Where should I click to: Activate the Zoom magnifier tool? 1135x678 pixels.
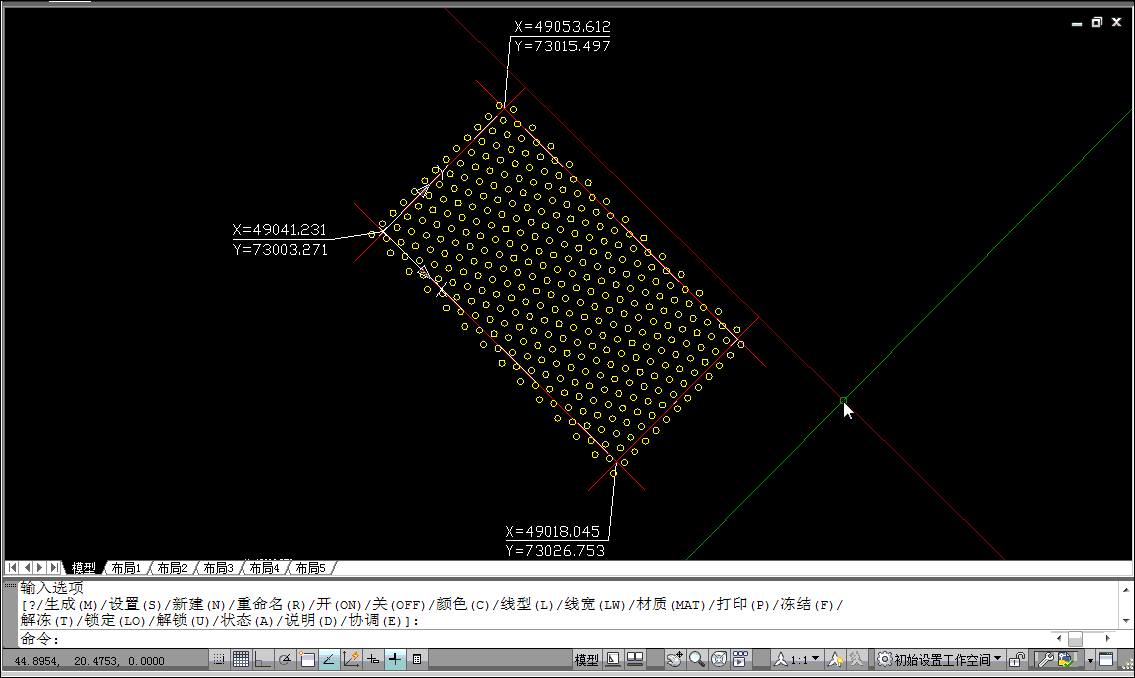point(696,659)
